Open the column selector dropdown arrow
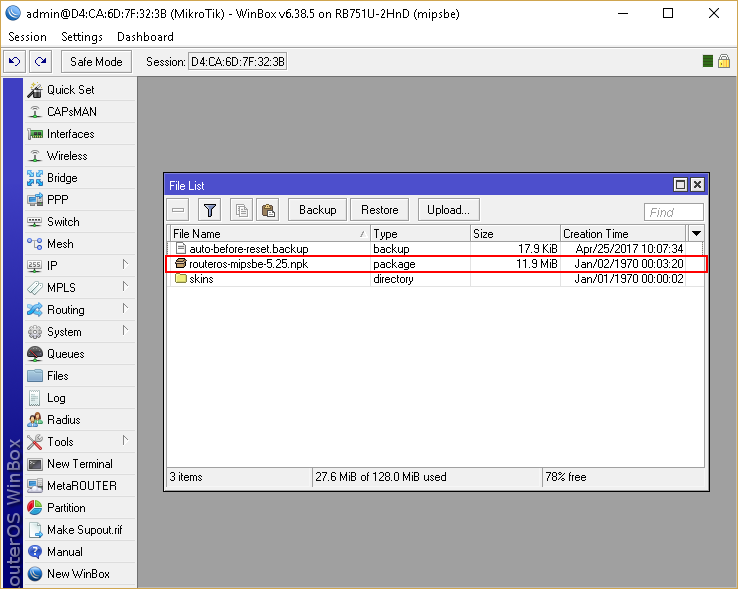Image resolution: width=738 pixels, height=589 pixels. 696,234
